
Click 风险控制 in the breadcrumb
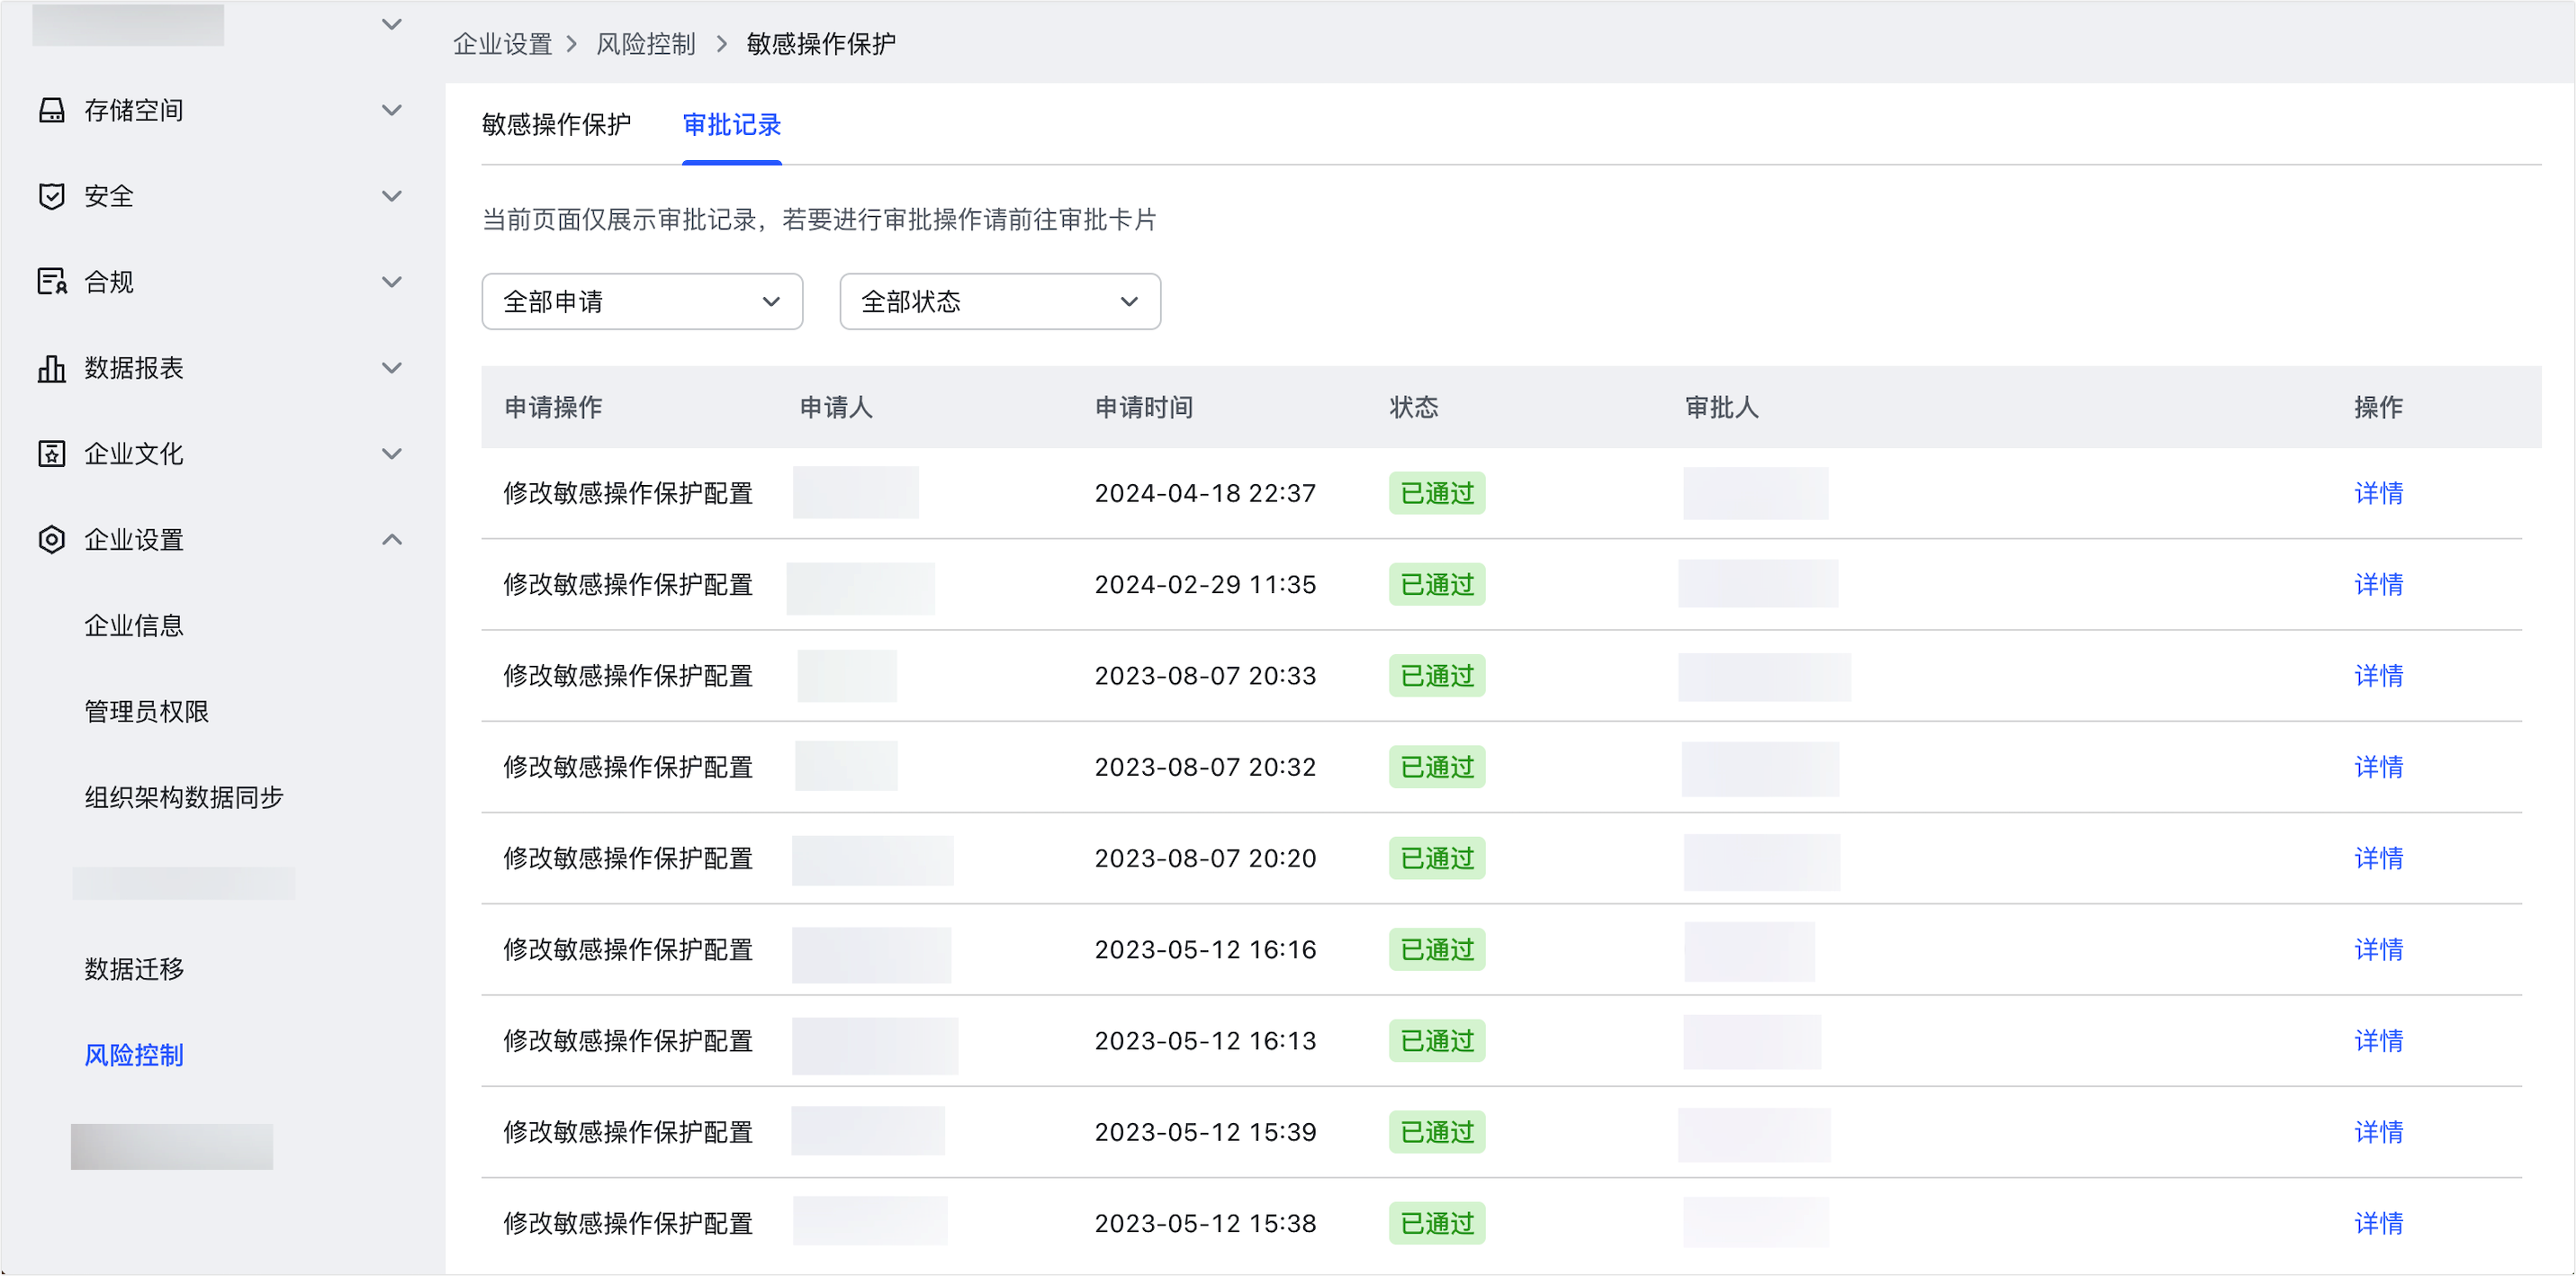point(645,44)
